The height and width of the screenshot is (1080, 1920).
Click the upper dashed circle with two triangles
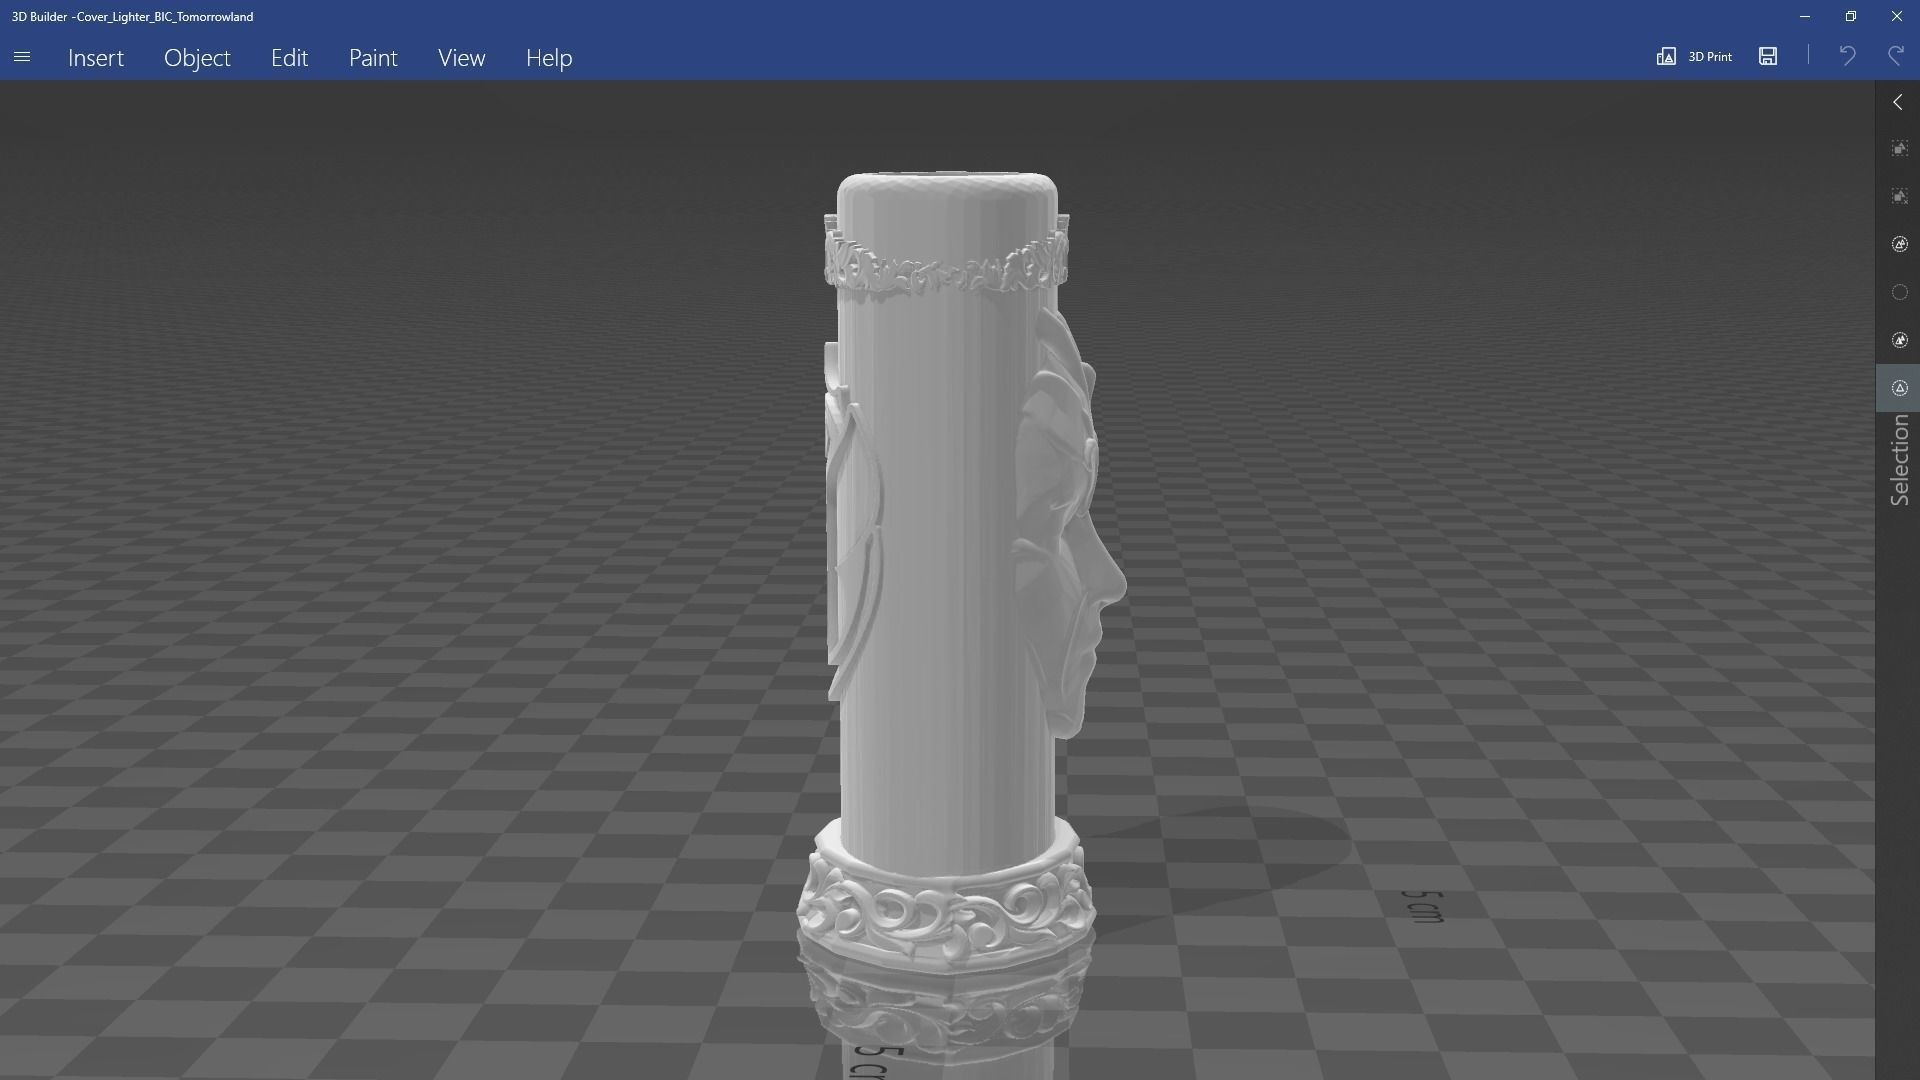pyautogui.click(x=1899, y=244)
